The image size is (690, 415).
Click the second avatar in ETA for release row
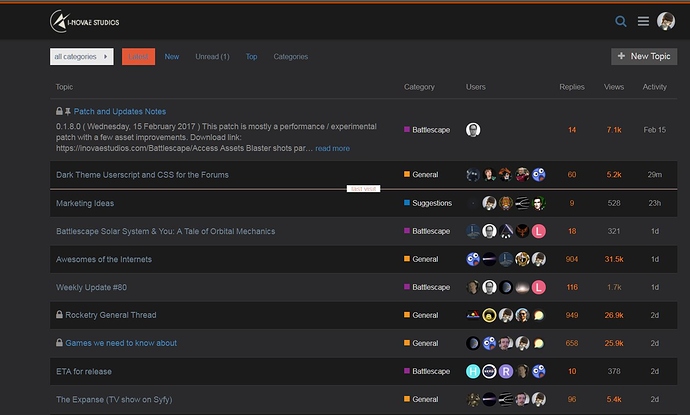pos(489,371)
